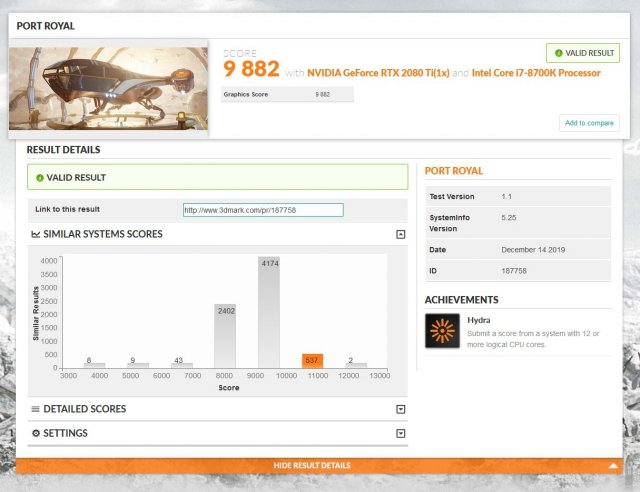Click the date December 14 2019

click(x=533, y=249)
